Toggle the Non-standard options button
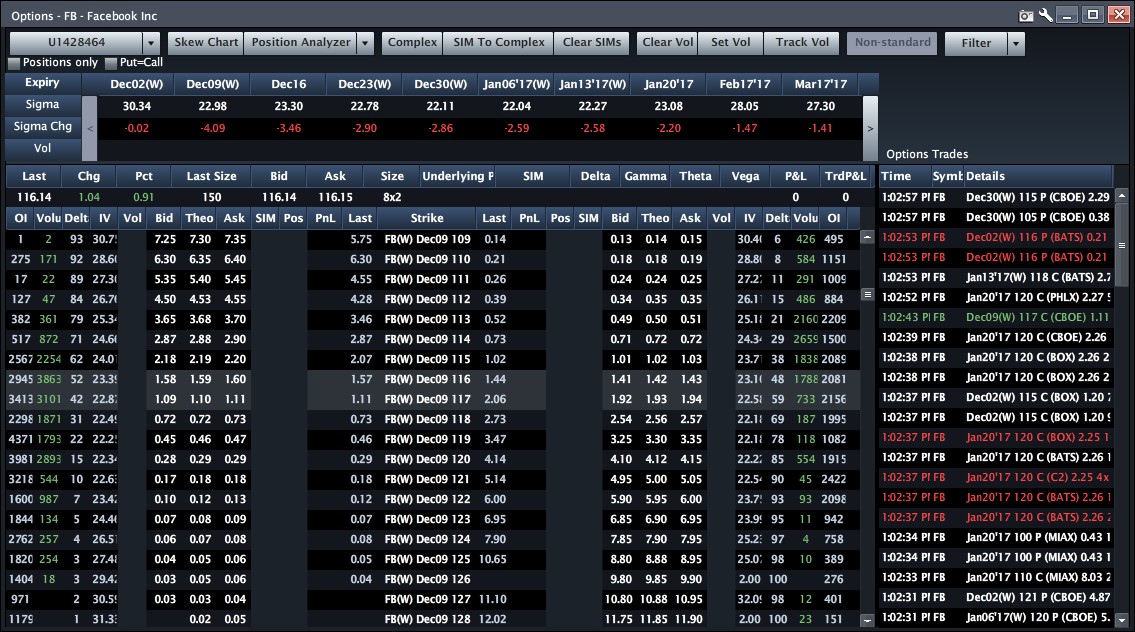This screenshot has height=632, width=1135. point(893,43)
